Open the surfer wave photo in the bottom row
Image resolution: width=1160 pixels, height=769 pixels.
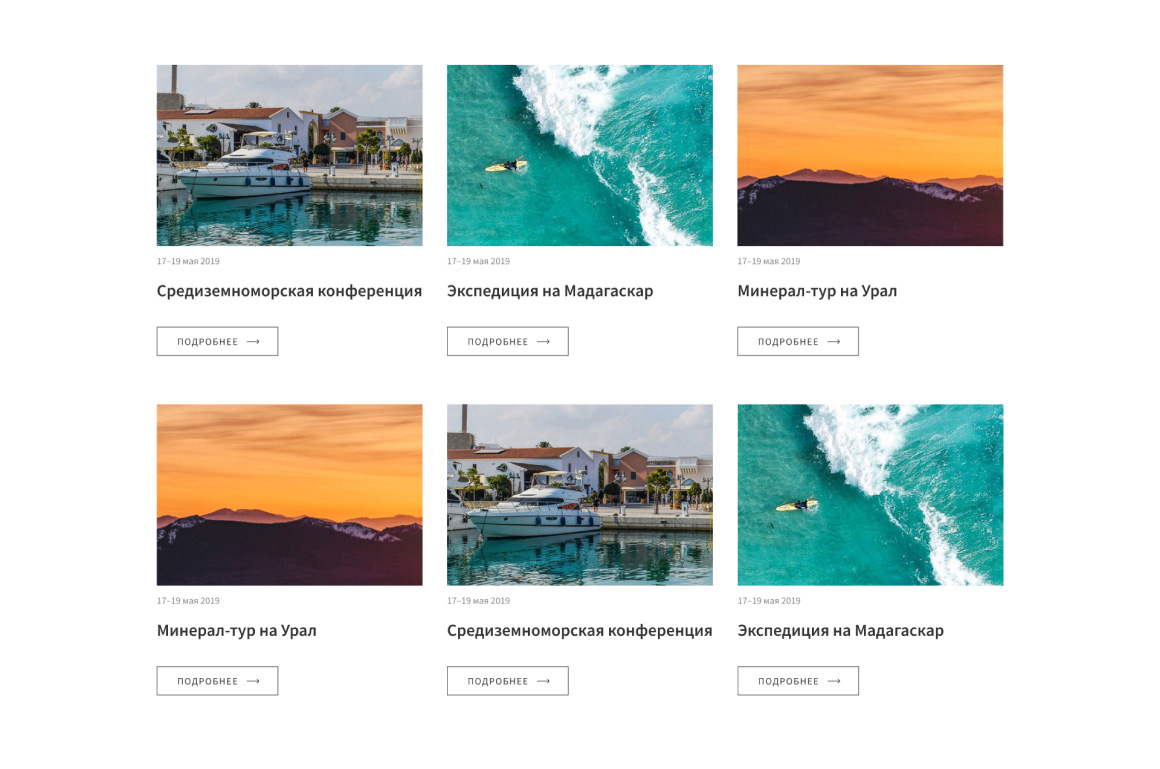tap(870, 494)
